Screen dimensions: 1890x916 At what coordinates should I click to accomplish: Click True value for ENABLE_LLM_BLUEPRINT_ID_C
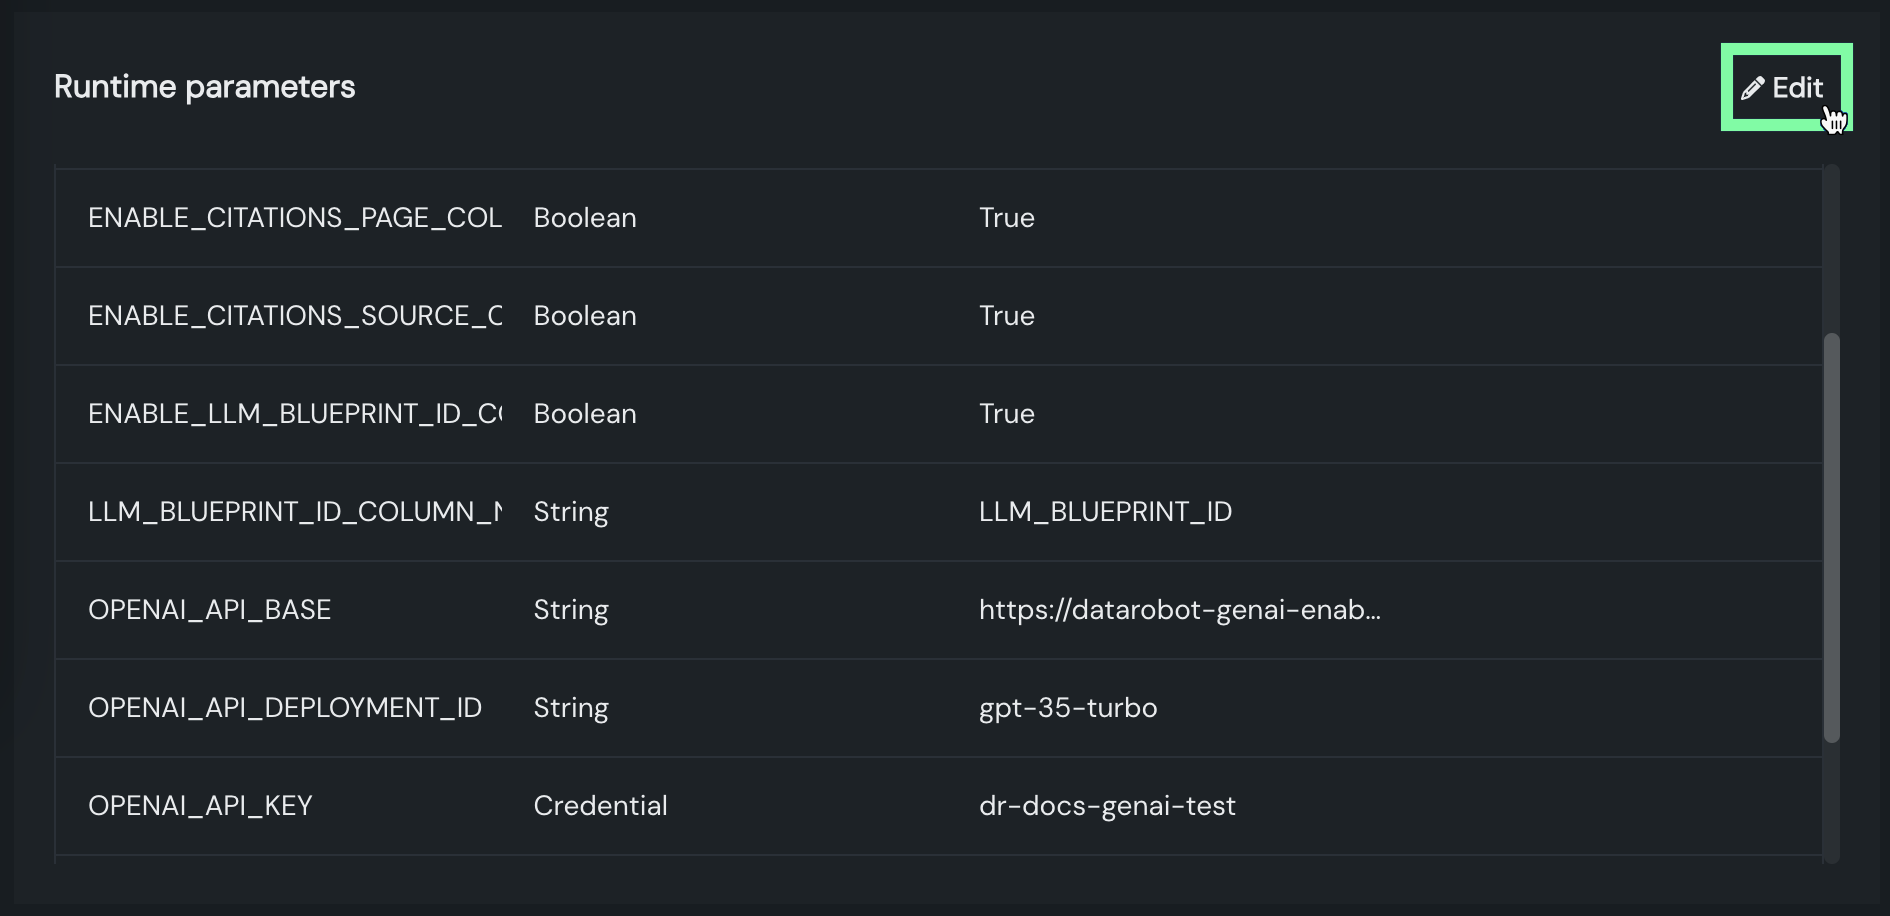point(1006,414)
